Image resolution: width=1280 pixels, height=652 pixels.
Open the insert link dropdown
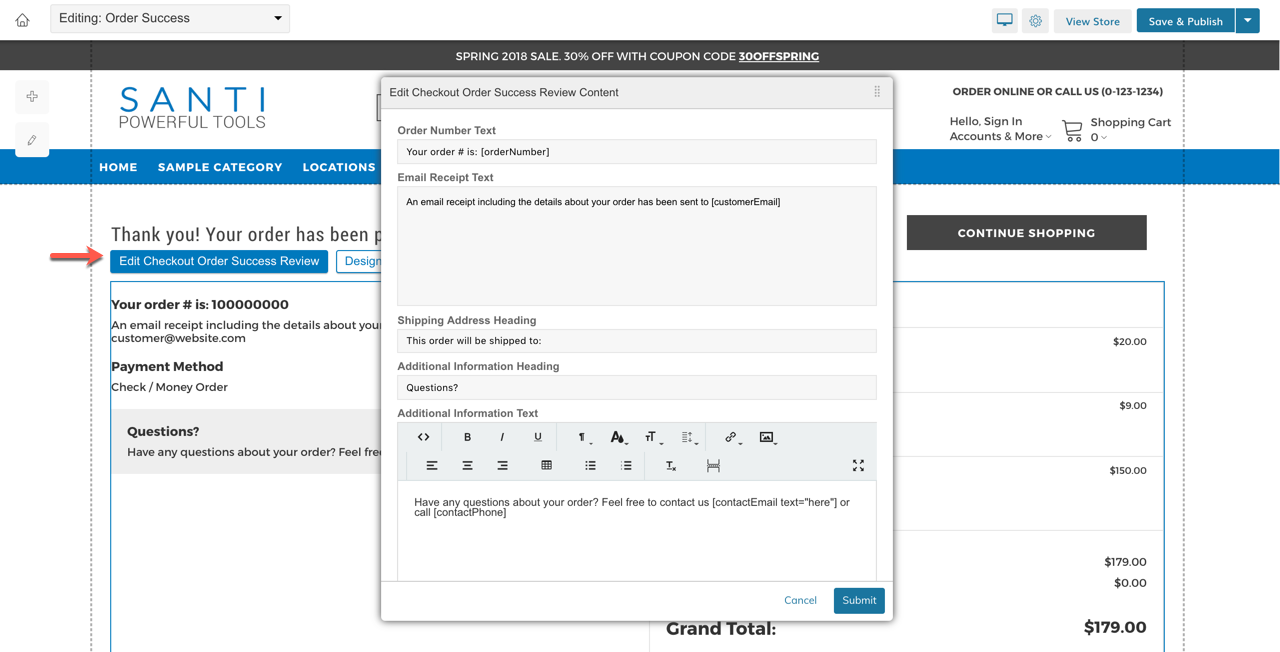point(732,437)
